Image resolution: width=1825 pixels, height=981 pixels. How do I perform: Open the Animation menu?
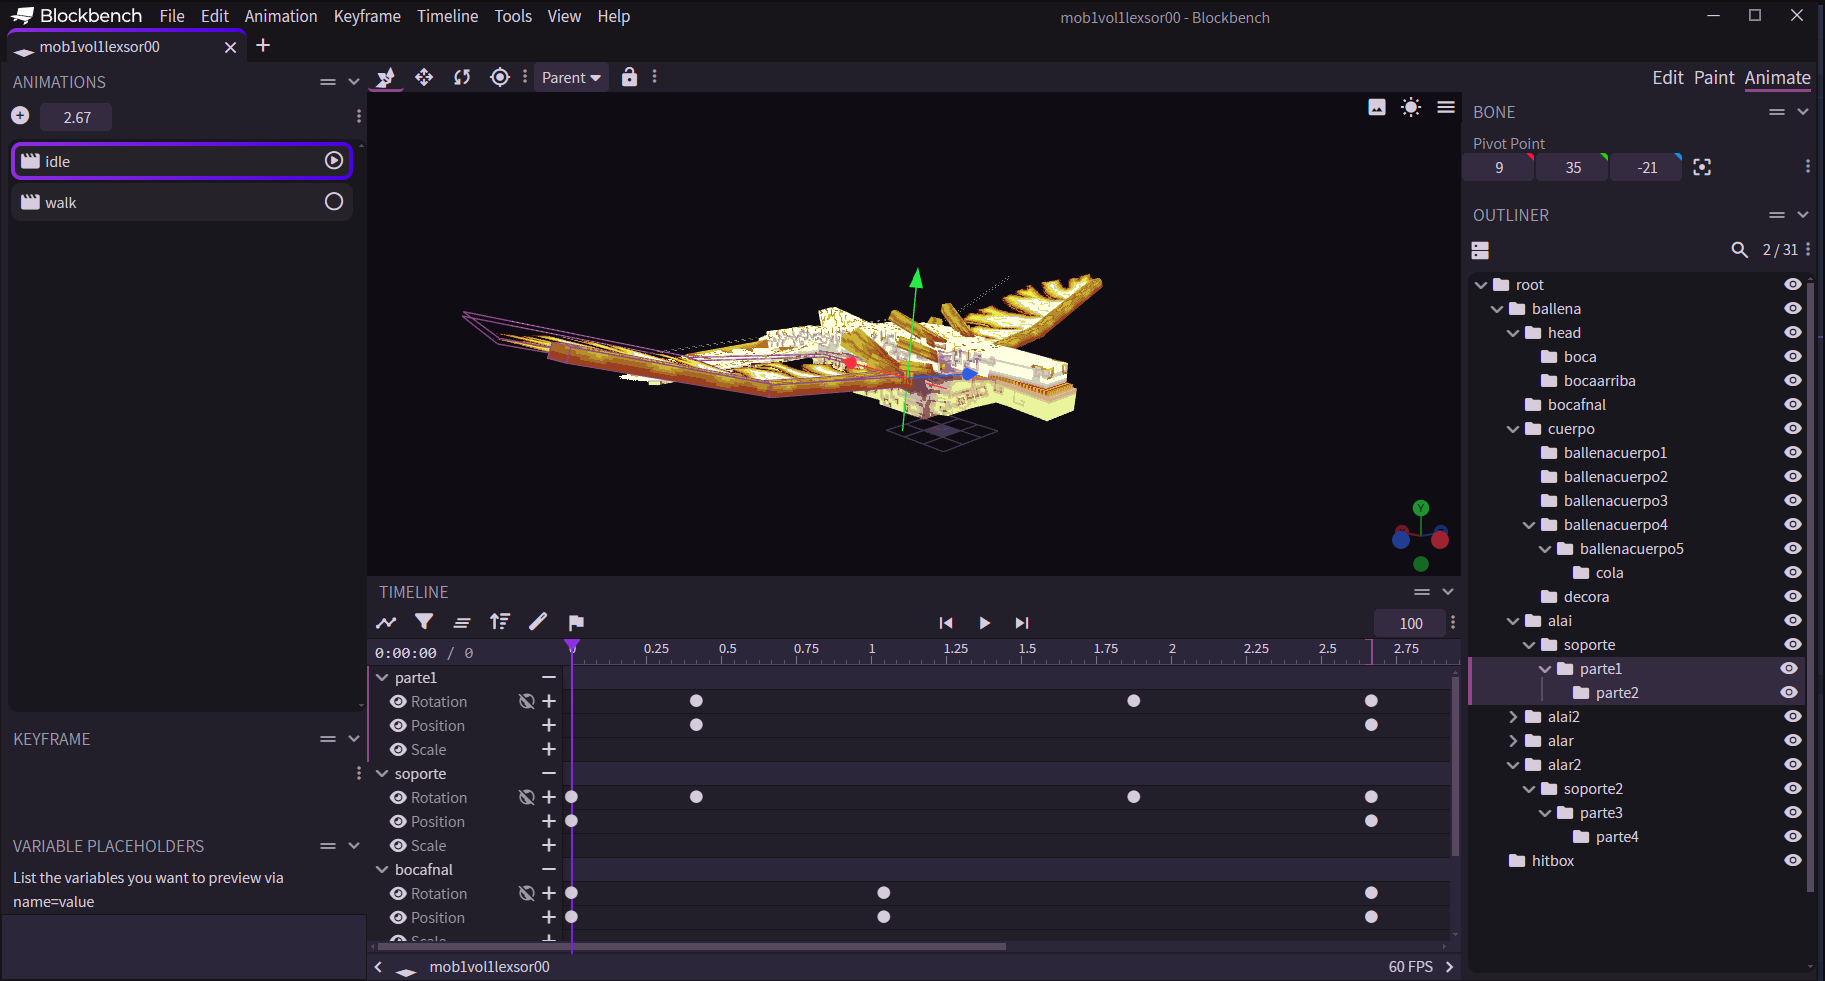(x=281, y=16)
